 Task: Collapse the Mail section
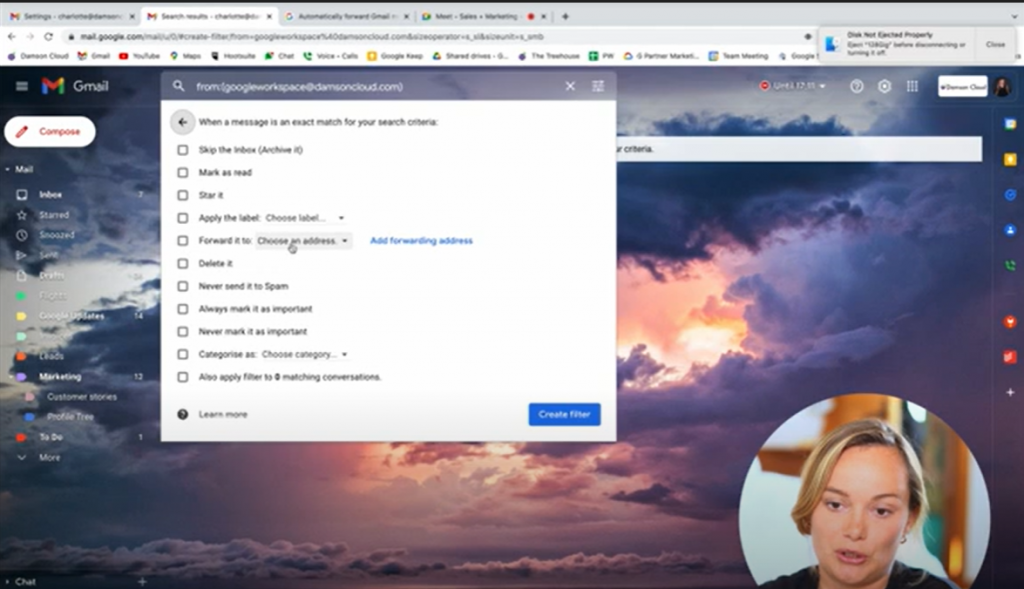(7, 169)
